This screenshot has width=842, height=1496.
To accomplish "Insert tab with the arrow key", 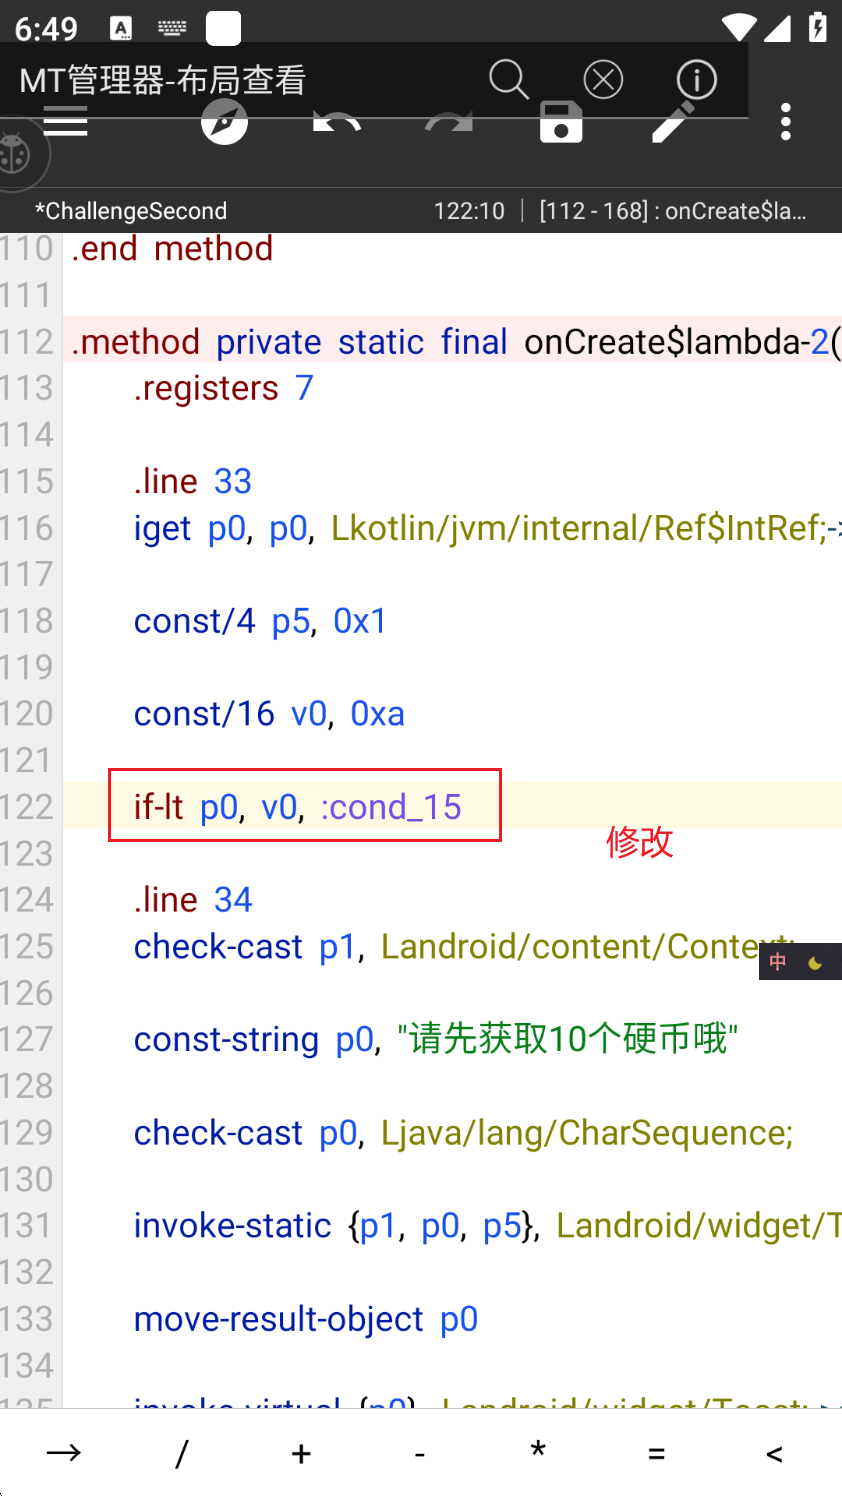I will [63, 1453].
